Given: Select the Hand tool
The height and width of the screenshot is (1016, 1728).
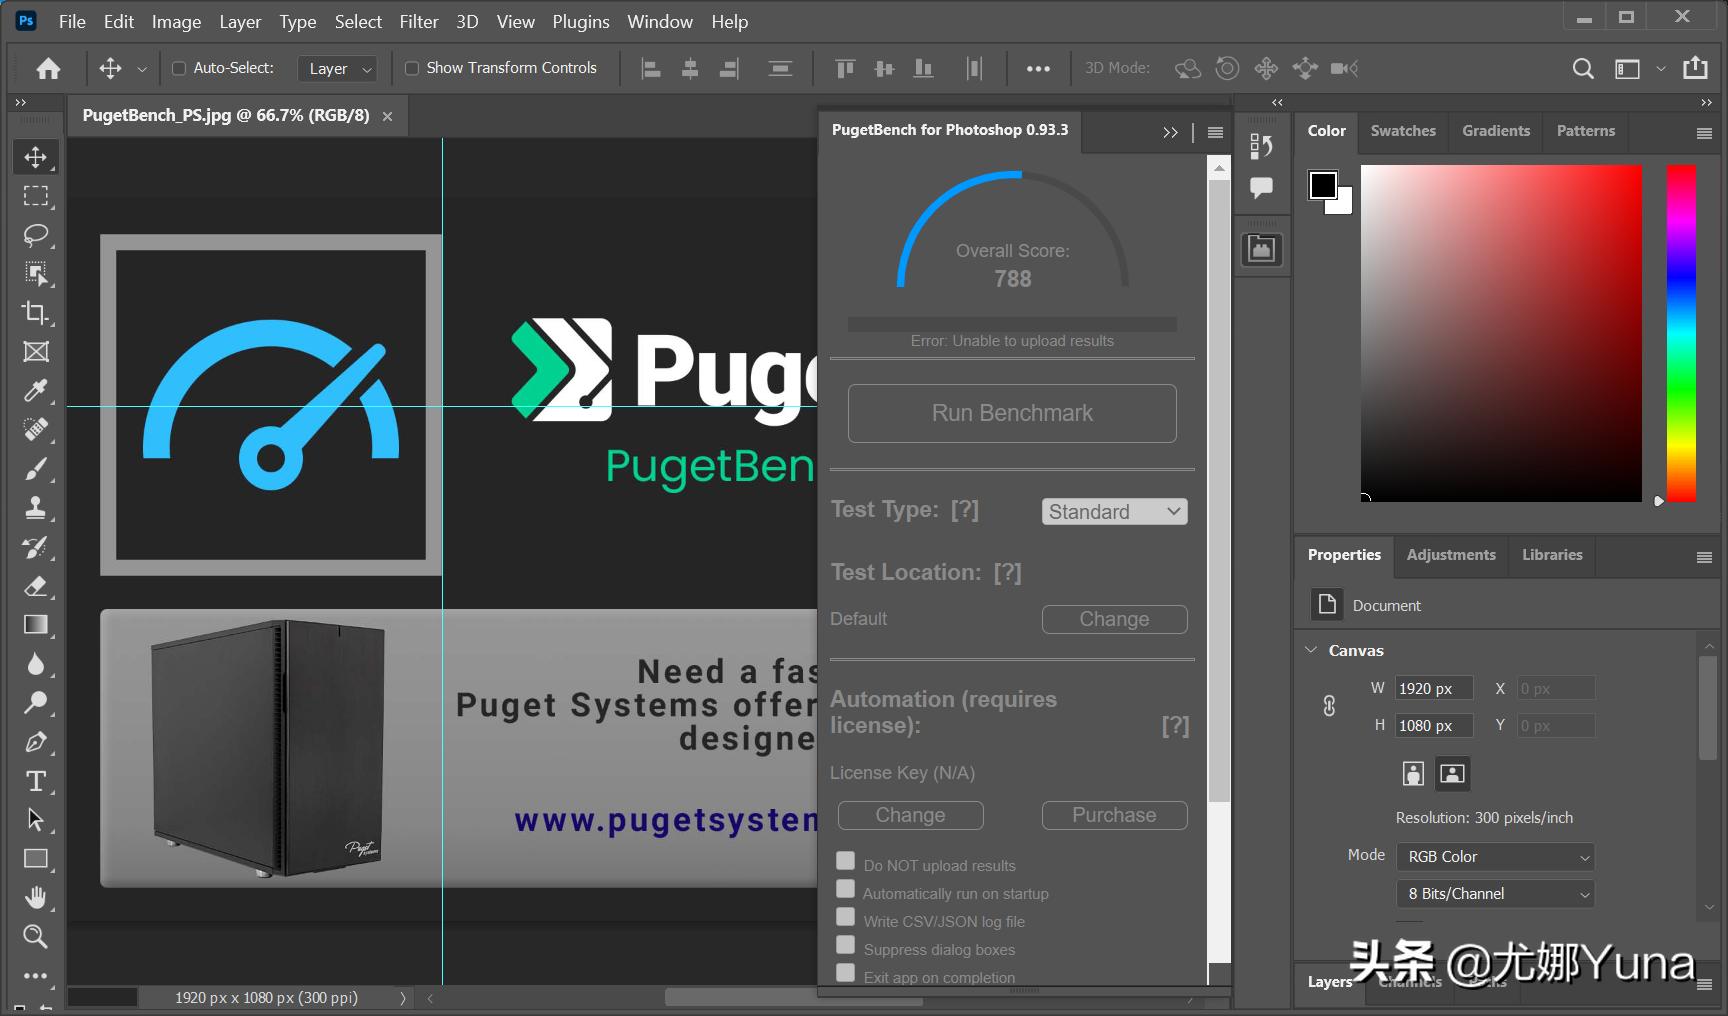Looking at the screenshot, I should (36, 897).
